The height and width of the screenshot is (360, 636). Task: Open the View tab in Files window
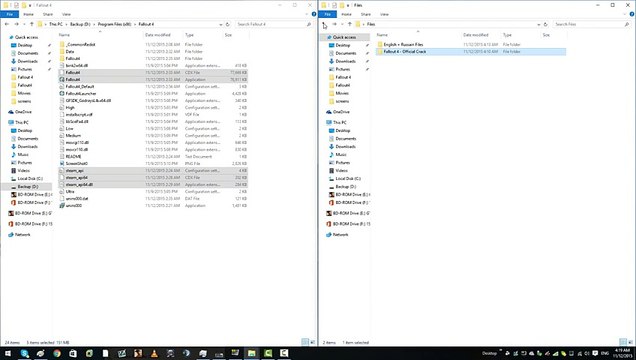384,14
